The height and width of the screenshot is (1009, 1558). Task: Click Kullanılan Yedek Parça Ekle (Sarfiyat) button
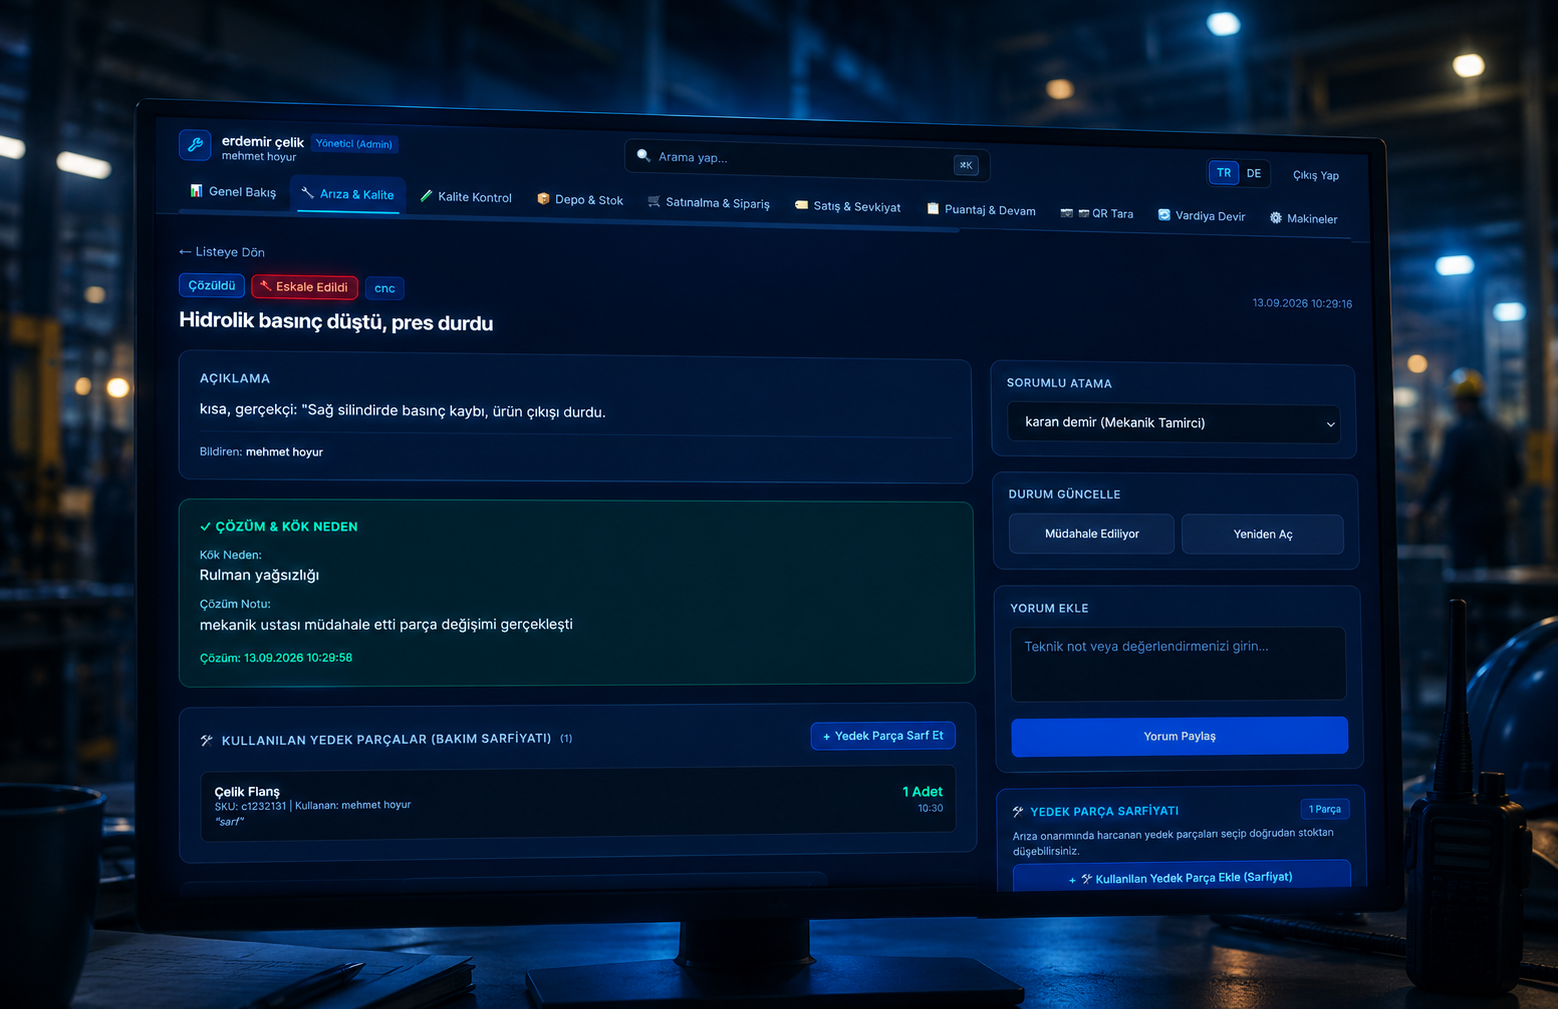coord(1182,878)
